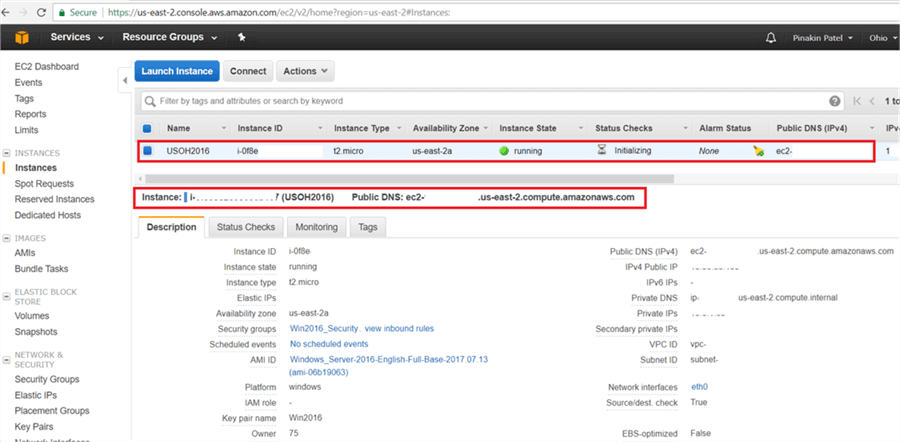Click the alarm status bell icon in USOH2016 row
900x442 pixels.
click(759, 152)
